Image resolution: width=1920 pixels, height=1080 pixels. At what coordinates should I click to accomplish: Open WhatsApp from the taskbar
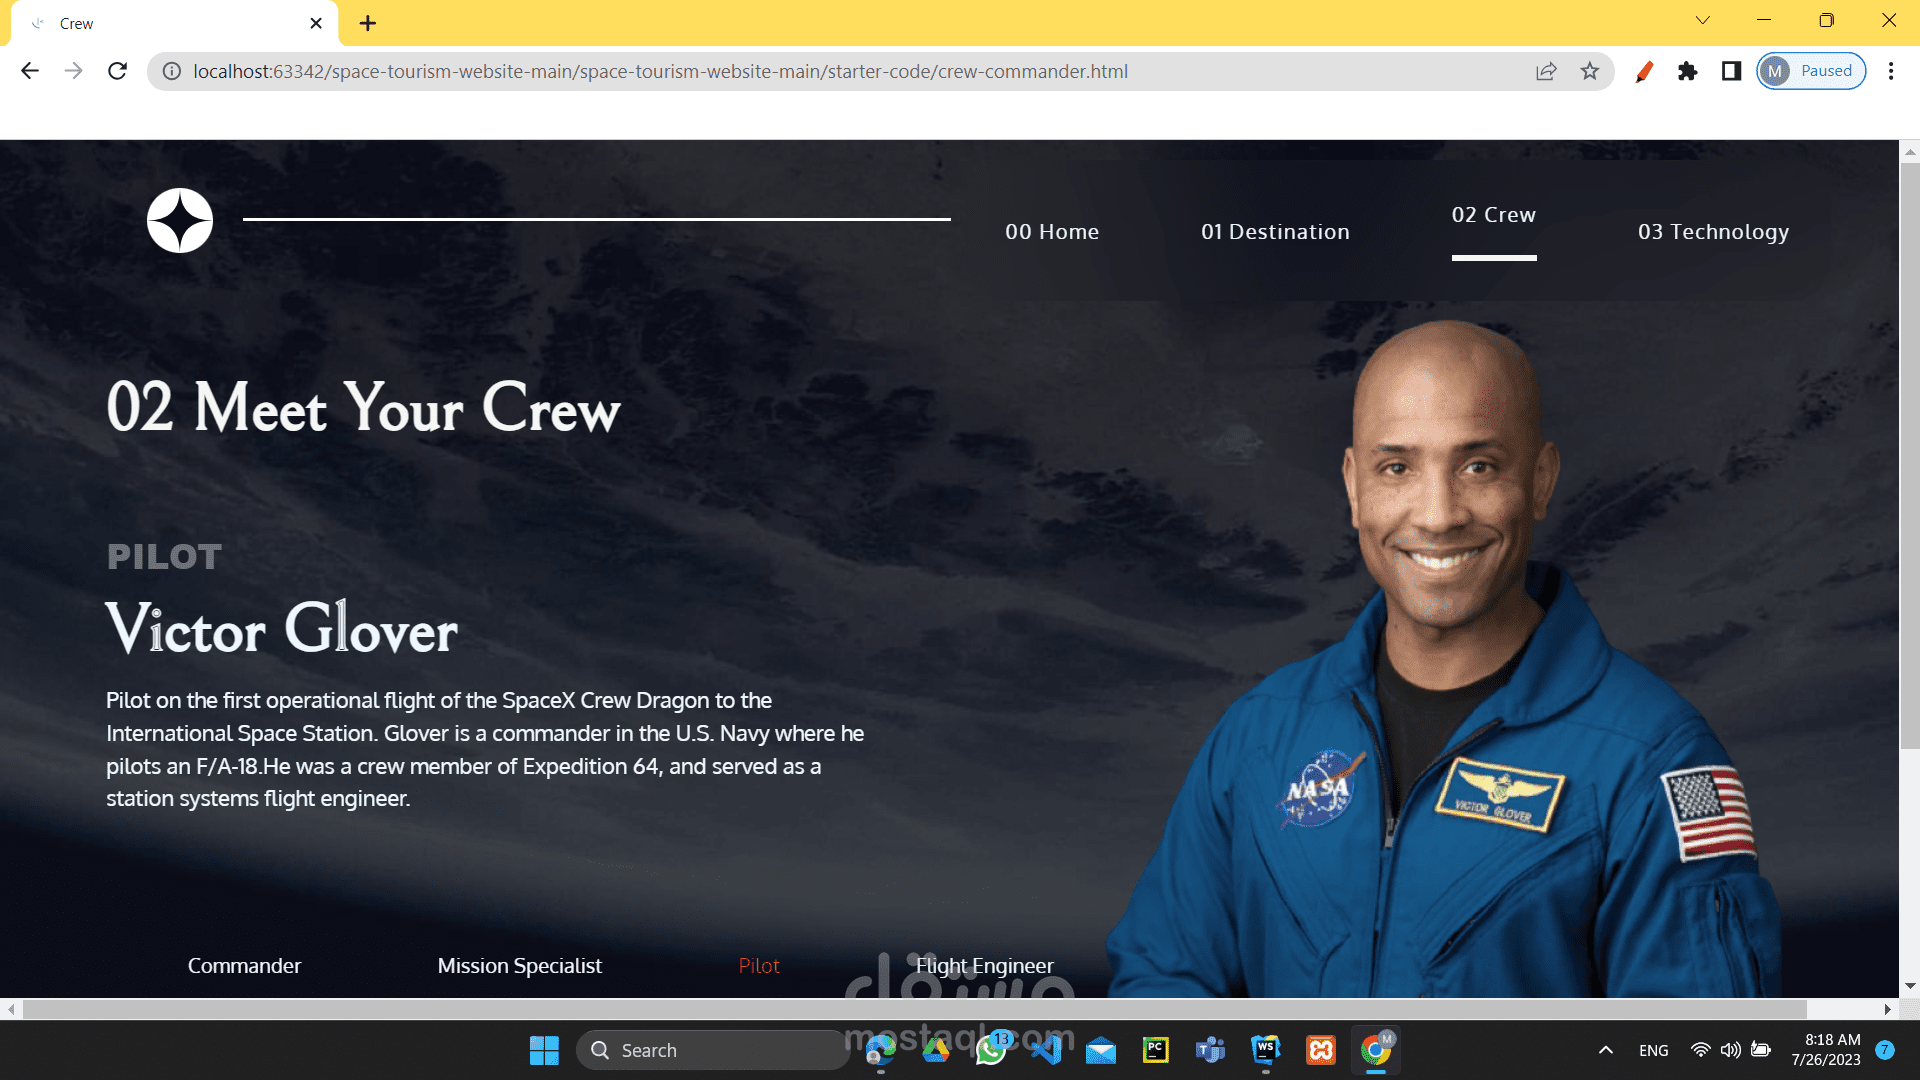[991, 1050]
